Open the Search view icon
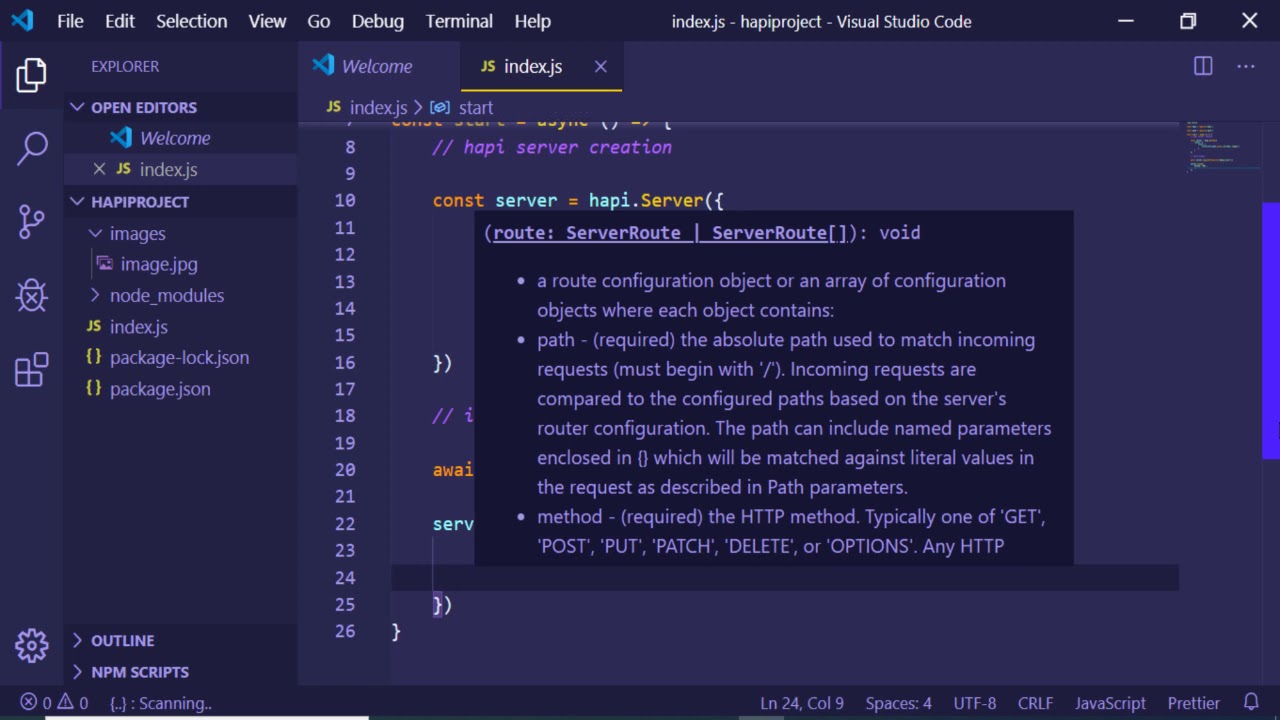 pyautogui.click(x=31, y=148)
